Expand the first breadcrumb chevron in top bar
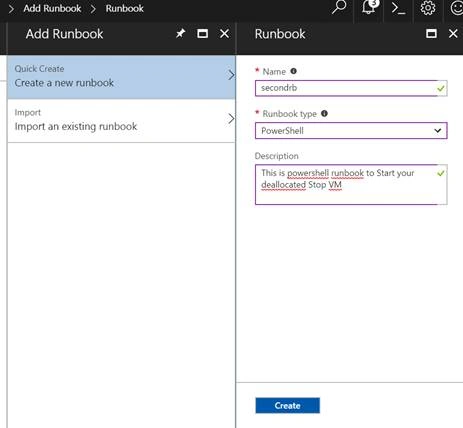The height and width of the screenshot is (428, 463). pos(11,8)
